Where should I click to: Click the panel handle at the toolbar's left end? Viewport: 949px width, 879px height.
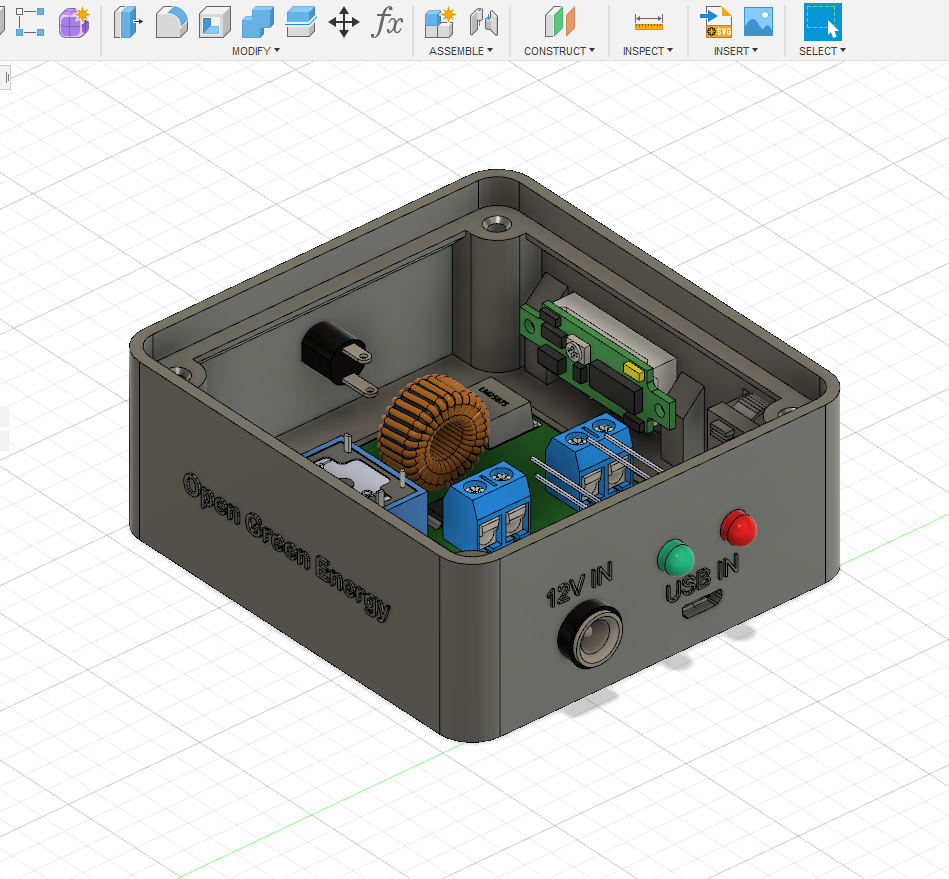click(5, 77)
